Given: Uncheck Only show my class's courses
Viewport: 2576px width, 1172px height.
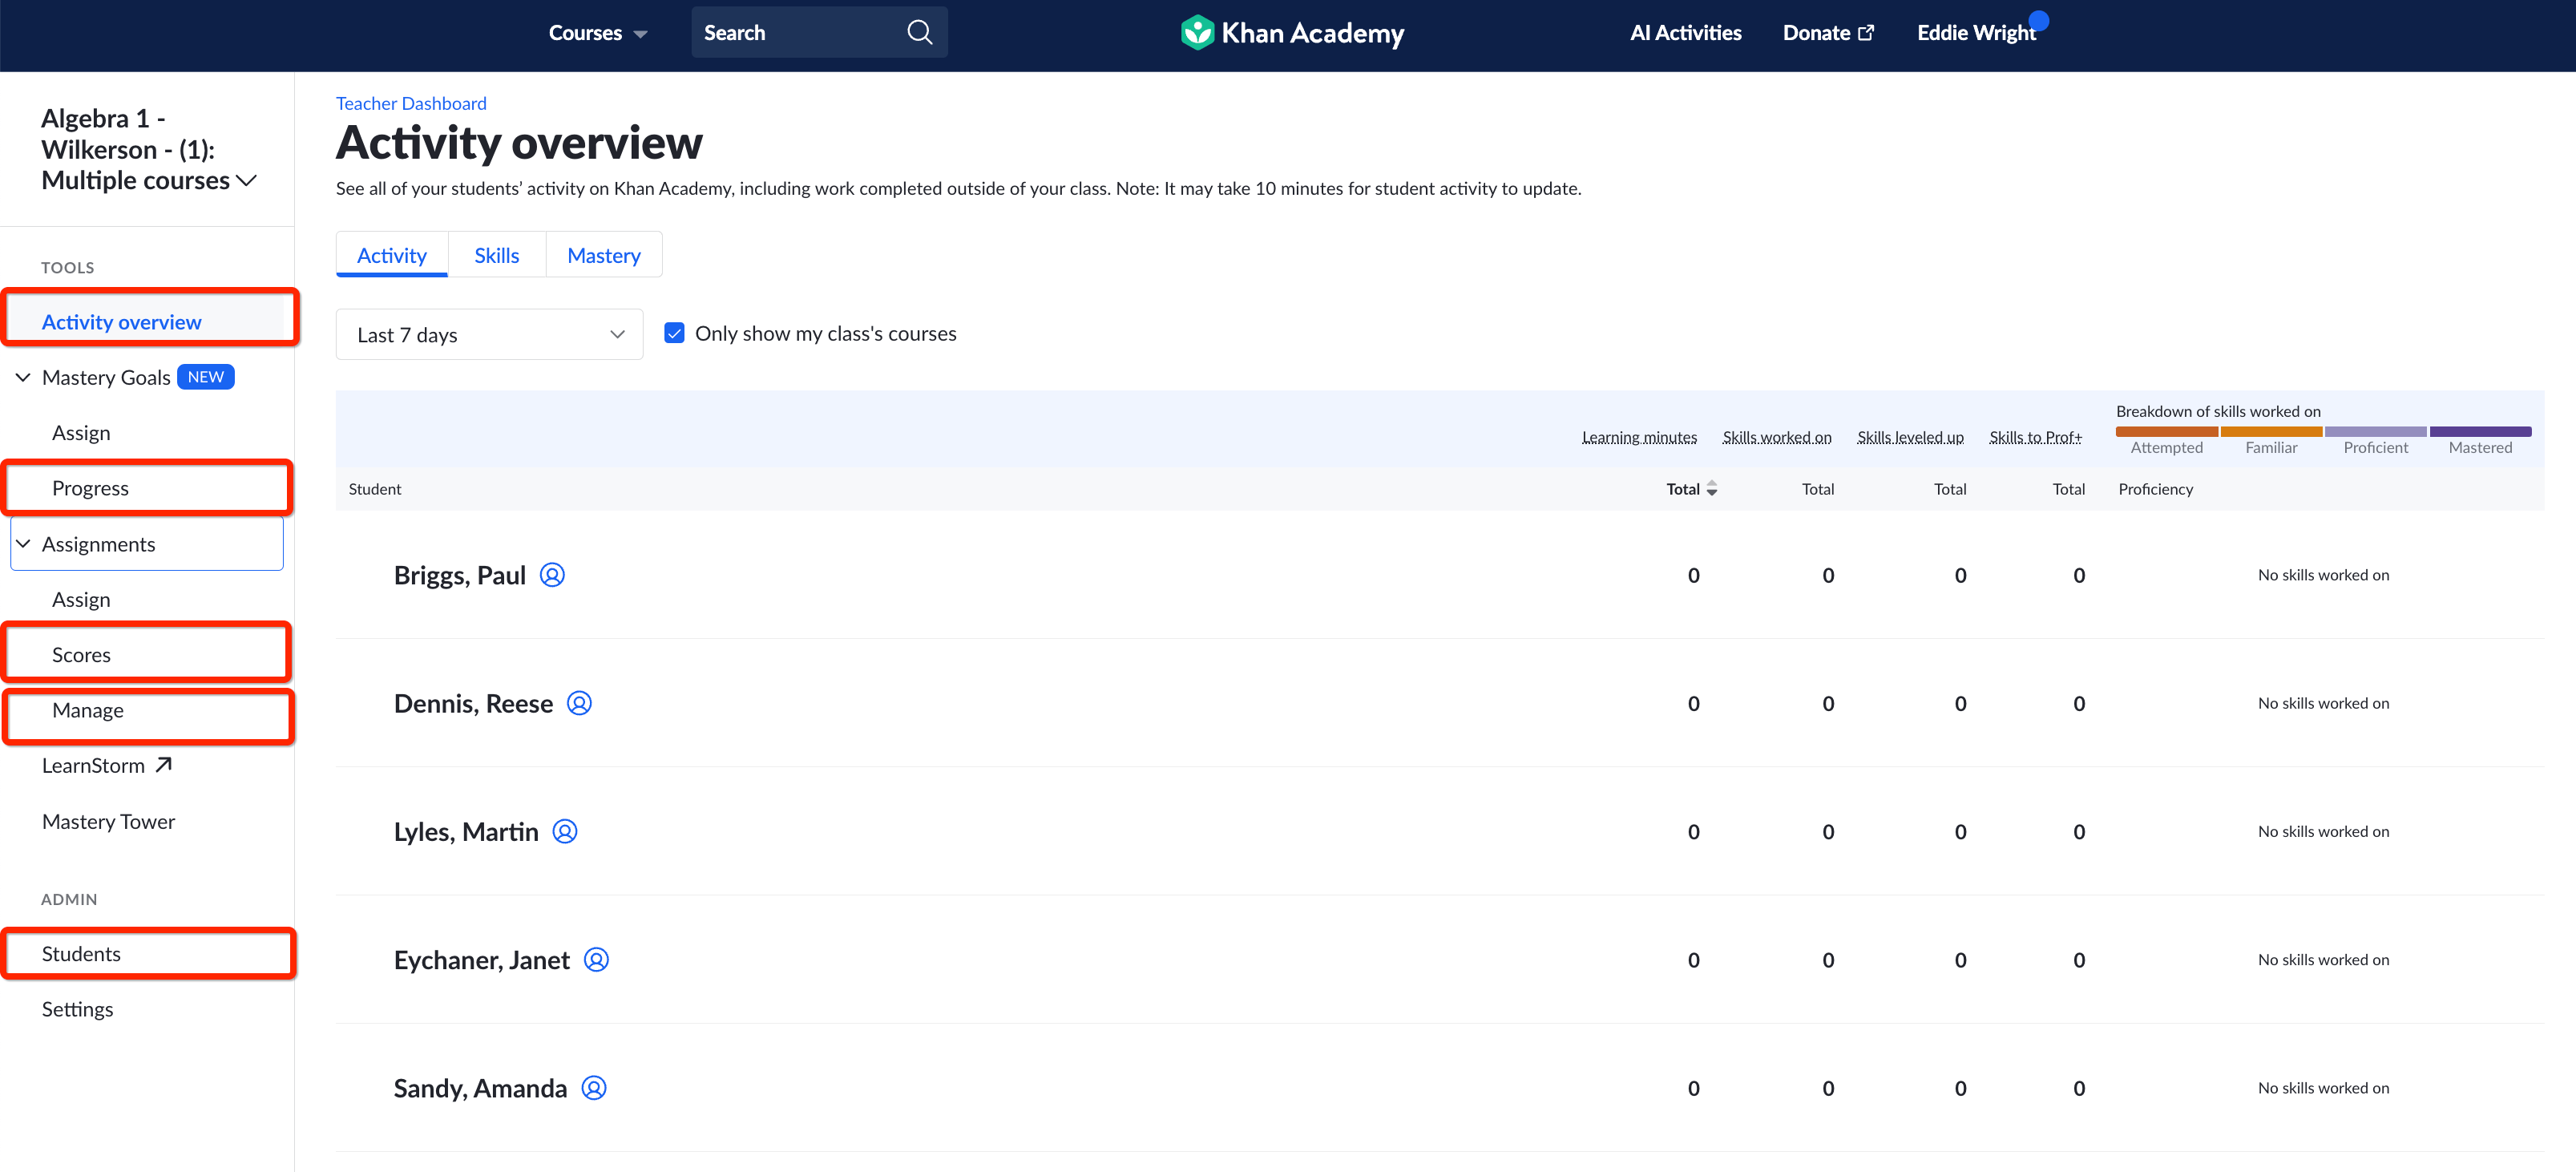Looking at the screenshot, I should pyautogui.click(x=675, y=332).
